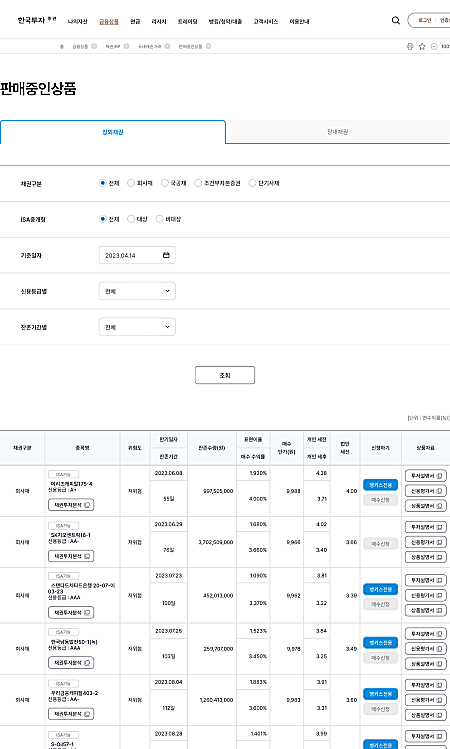Viewport: 450px width, 749px height.
Task: Select the 비대상 radio in ISA중개형
Action: click(159, 219)
